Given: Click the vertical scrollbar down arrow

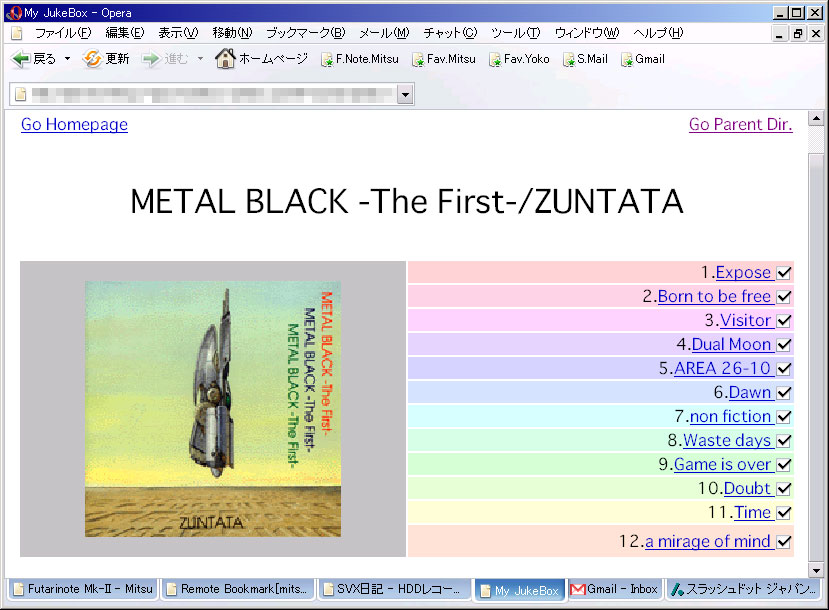Looking at the screenshot, I should [816, 569].
